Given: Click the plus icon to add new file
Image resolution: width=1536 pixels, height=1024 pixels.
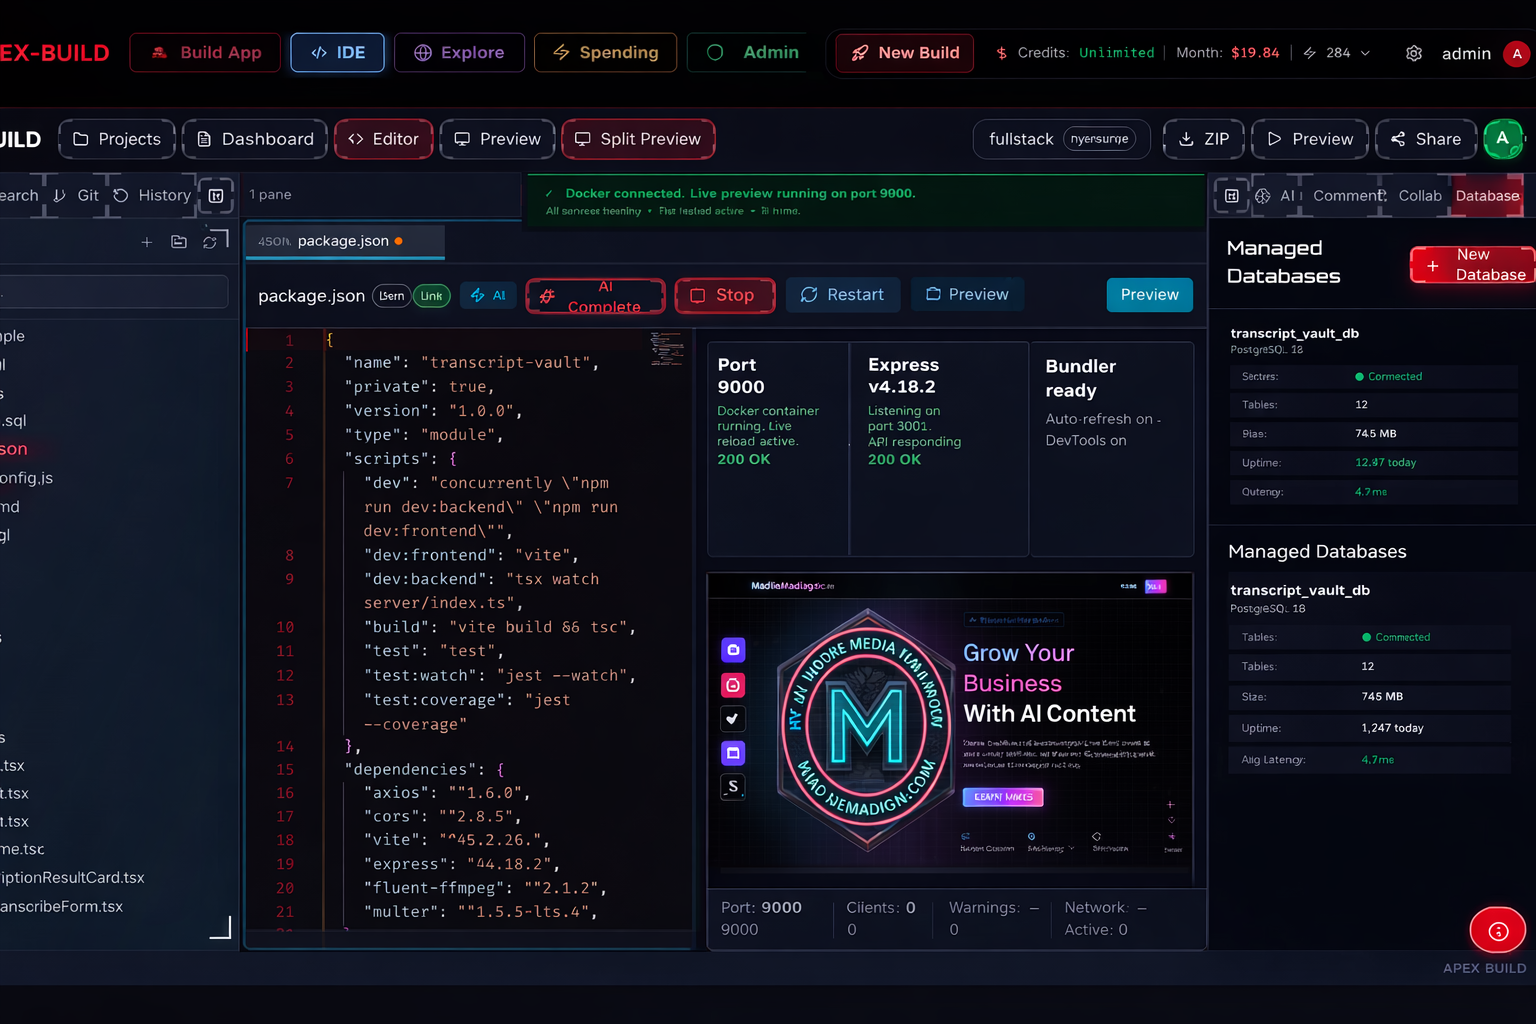Looking at the screenshot, I should coord(146,242).
